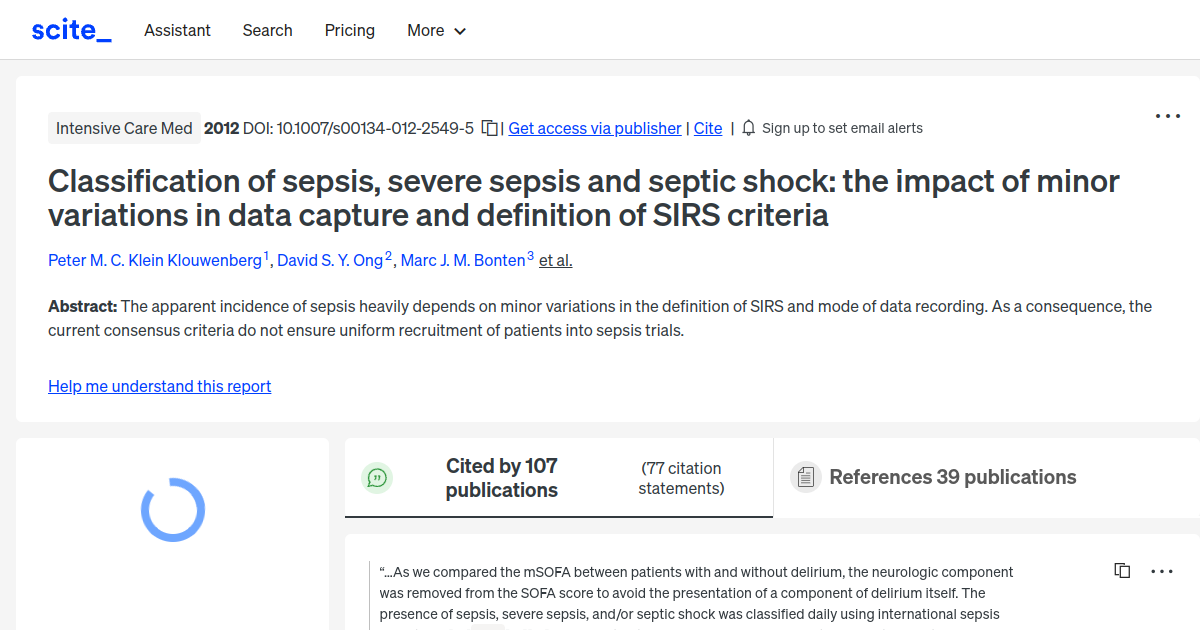Click the Get access via publisher link

coord(595,128)
